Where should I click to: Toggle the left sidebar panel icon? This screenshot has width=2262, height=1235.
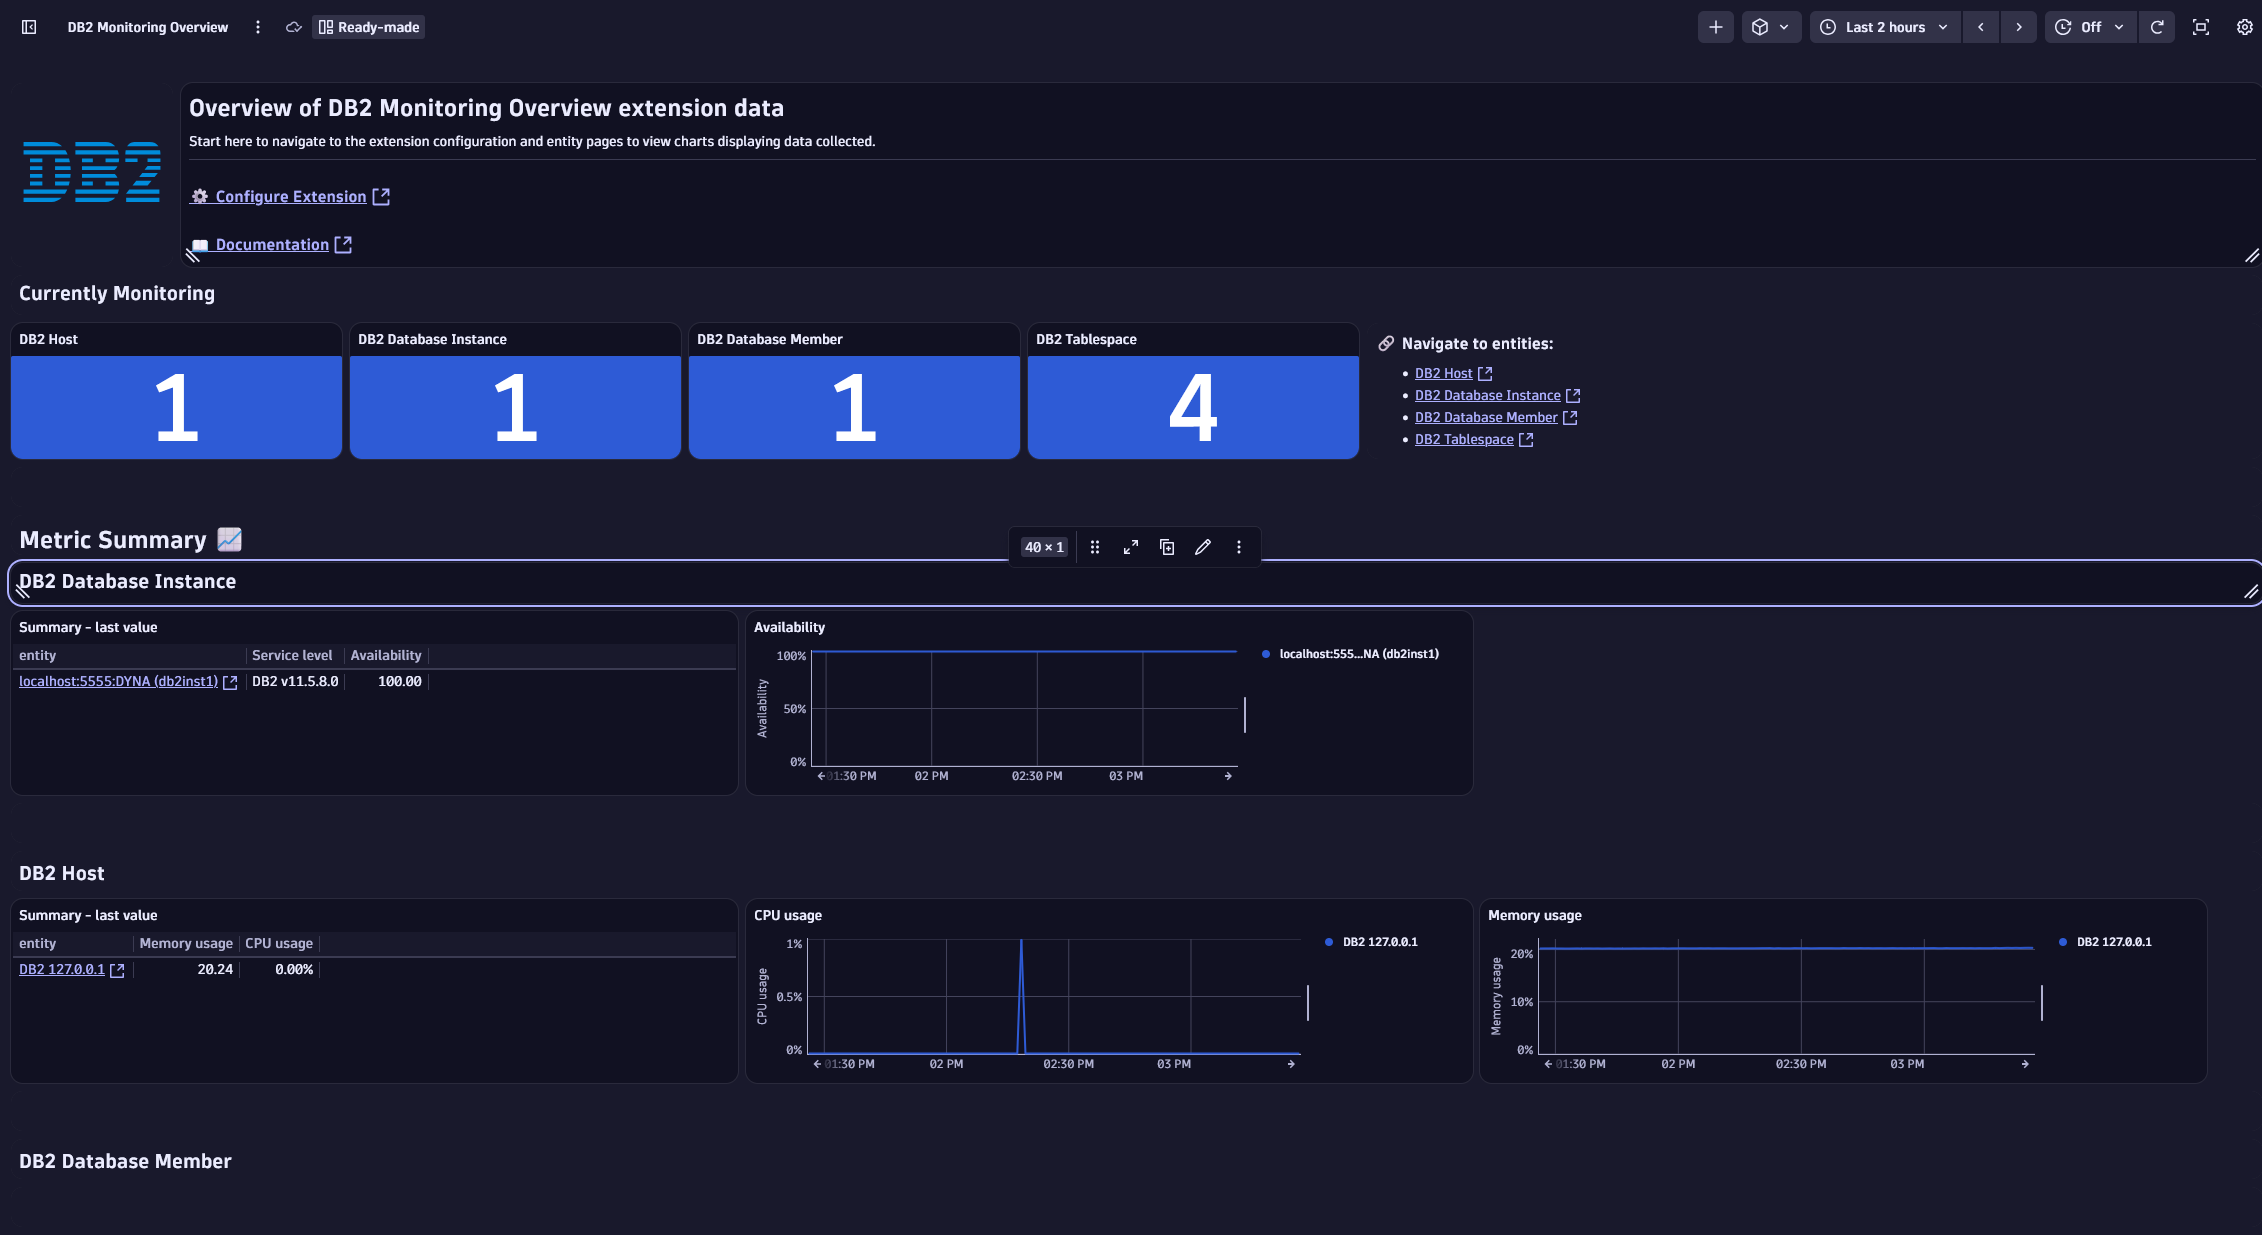(29, 27)
